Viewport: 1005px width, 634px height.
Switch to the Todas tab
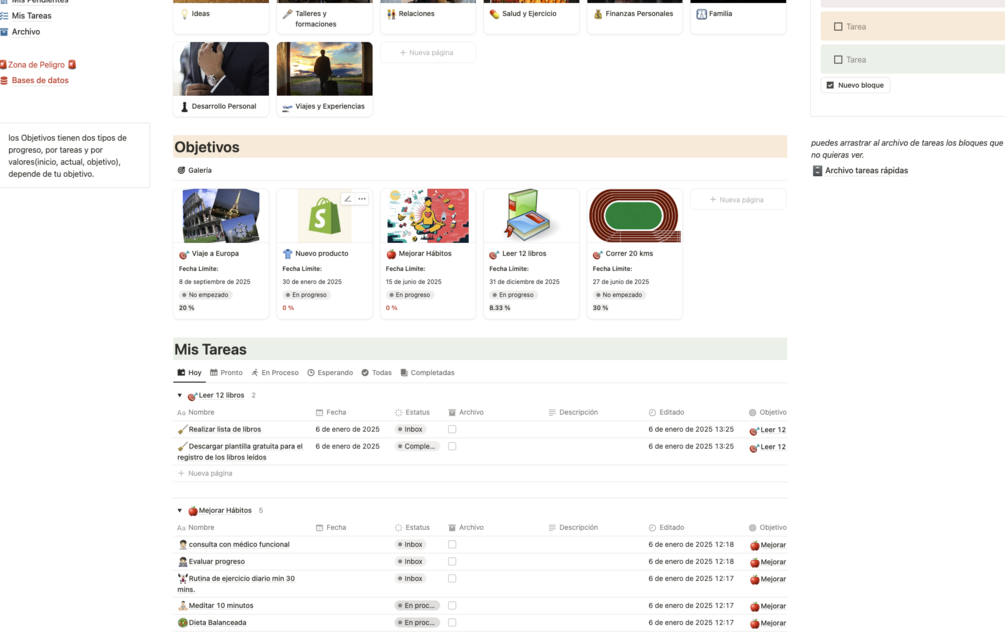tap(376, 372)
